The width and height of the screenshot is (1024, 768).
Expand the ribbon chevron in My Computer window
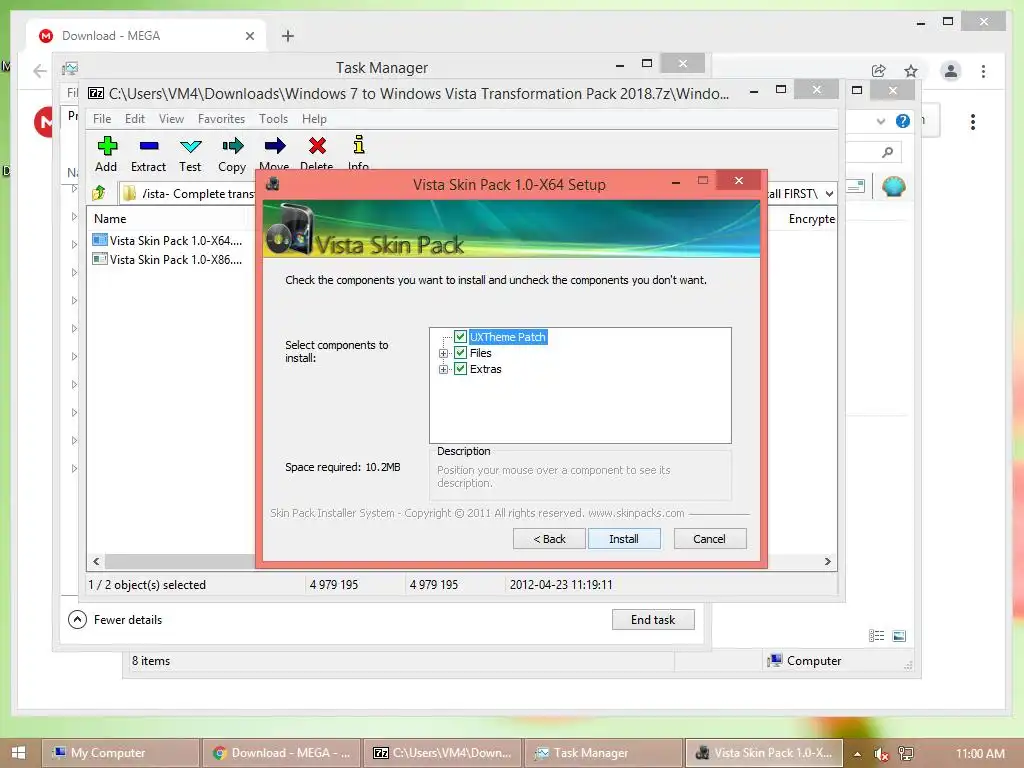881,121
